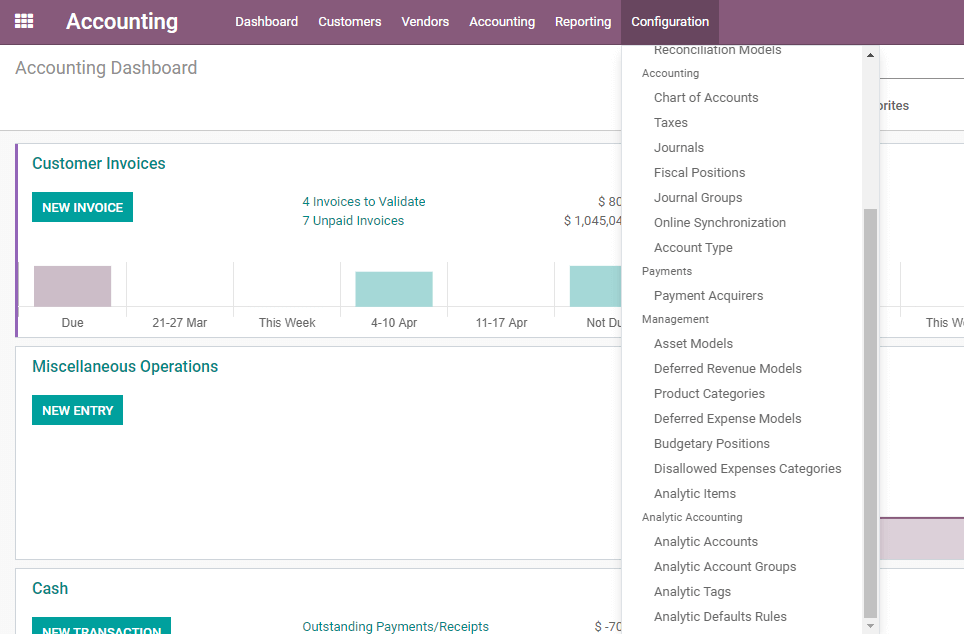The image size is (964, 634).
Task: Open Journals configuration
Action: point(679,148)
